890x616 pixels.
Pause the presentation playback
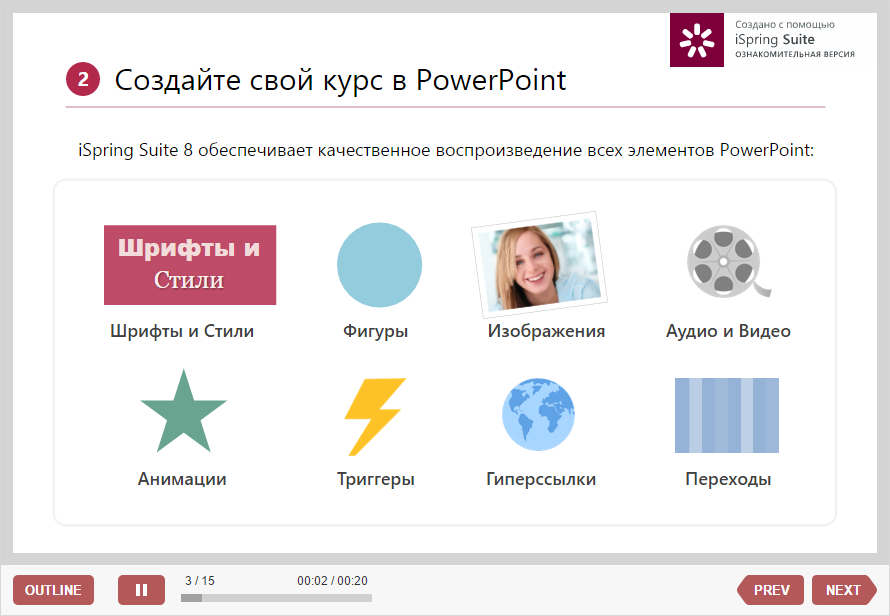tap(141, 590)
